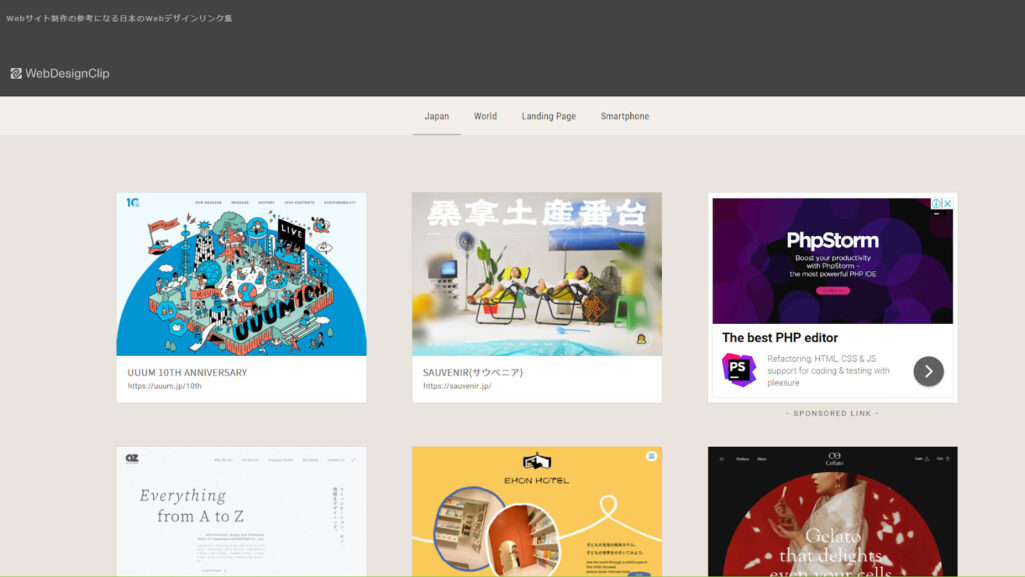The height and width of the screenshot is (577, 1025).
Task: Open the SAUVENIR site thumbnail
Action: (537, 274)
